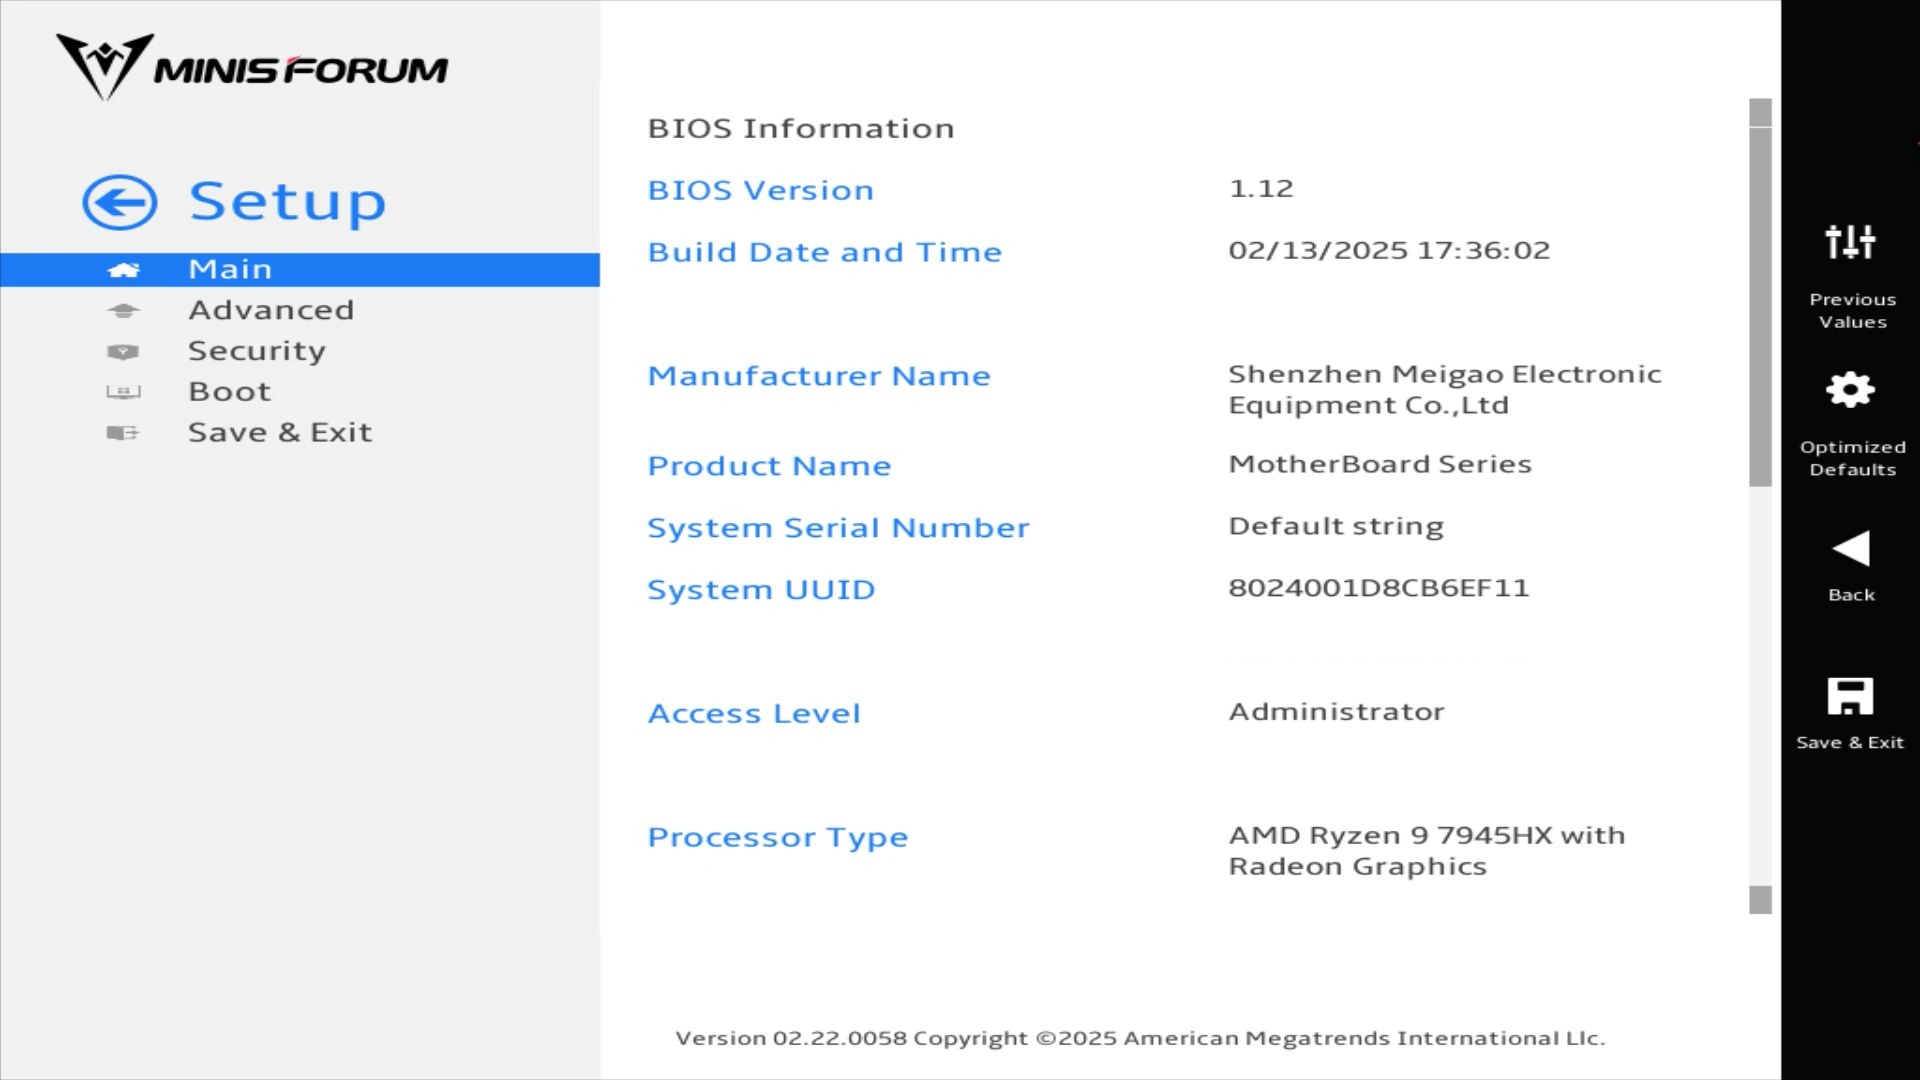Click the BIOS Information heading
1920x1080 pixels.
[800, 128]
